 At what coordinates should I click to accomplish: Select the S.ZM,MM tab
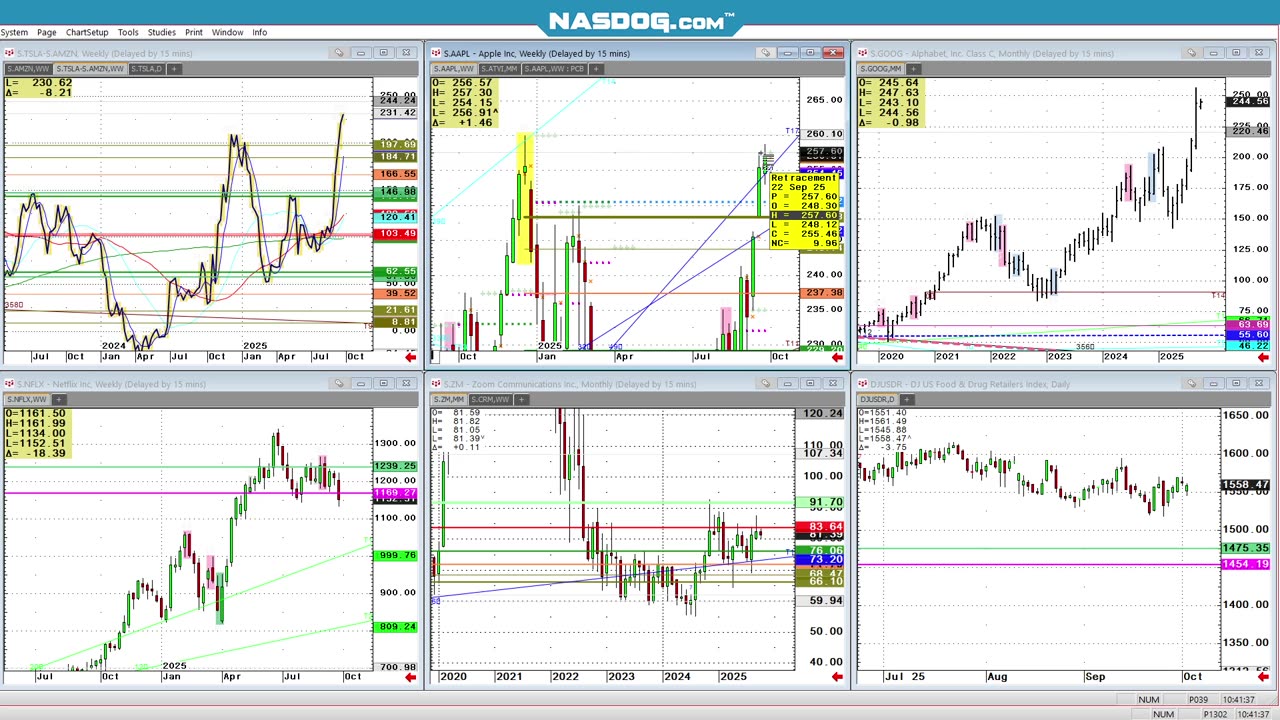449,399
